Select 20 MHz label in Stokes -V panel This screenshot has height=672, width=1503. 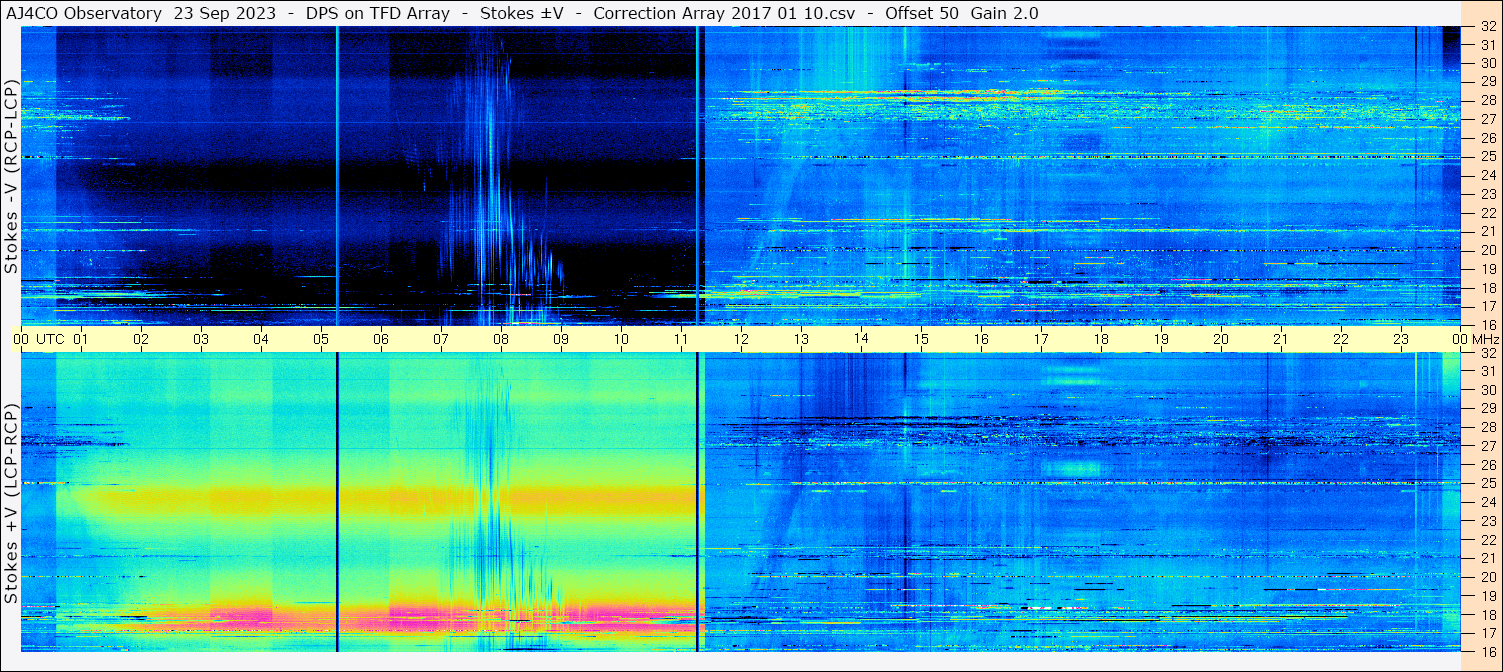click(1488, 250)
